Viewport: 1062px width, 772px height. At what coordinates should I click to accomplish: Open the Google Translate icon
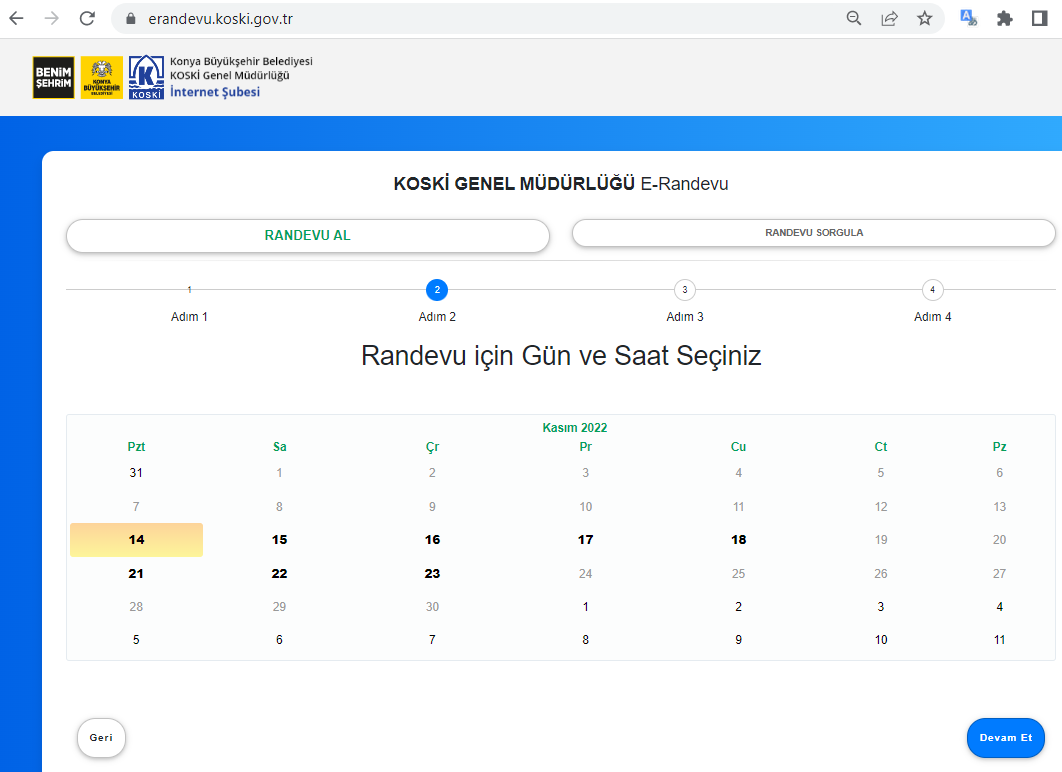click(968, 18)
